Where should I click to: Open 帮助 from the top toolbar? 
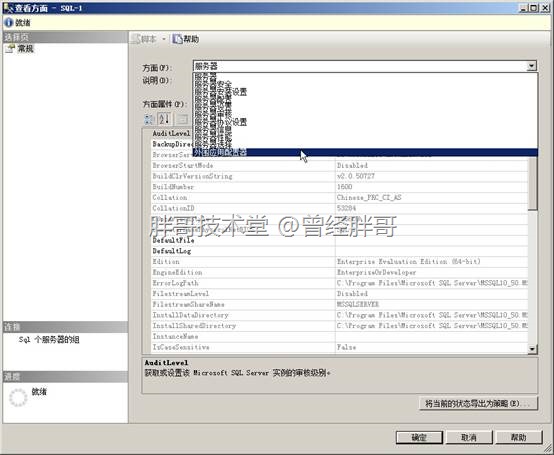(186, 39)
